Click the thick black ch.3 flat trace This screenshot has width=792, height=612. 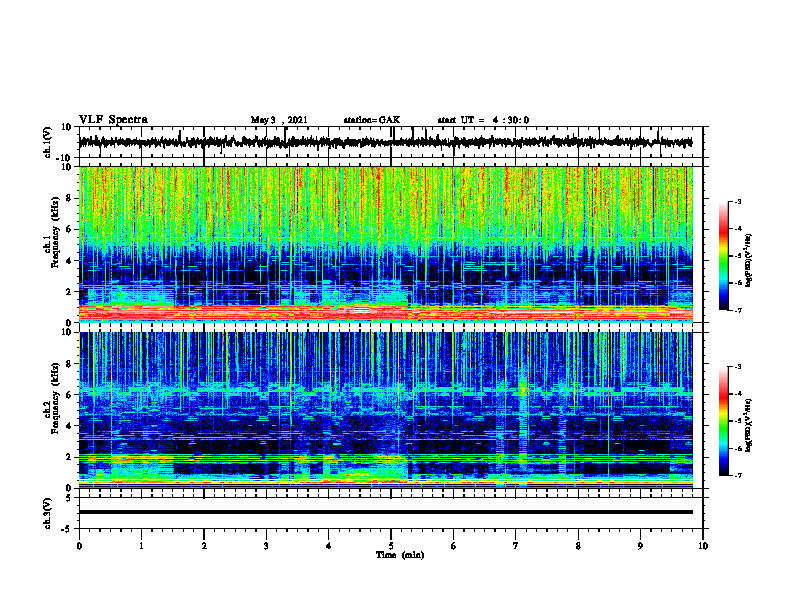(385, 512)
